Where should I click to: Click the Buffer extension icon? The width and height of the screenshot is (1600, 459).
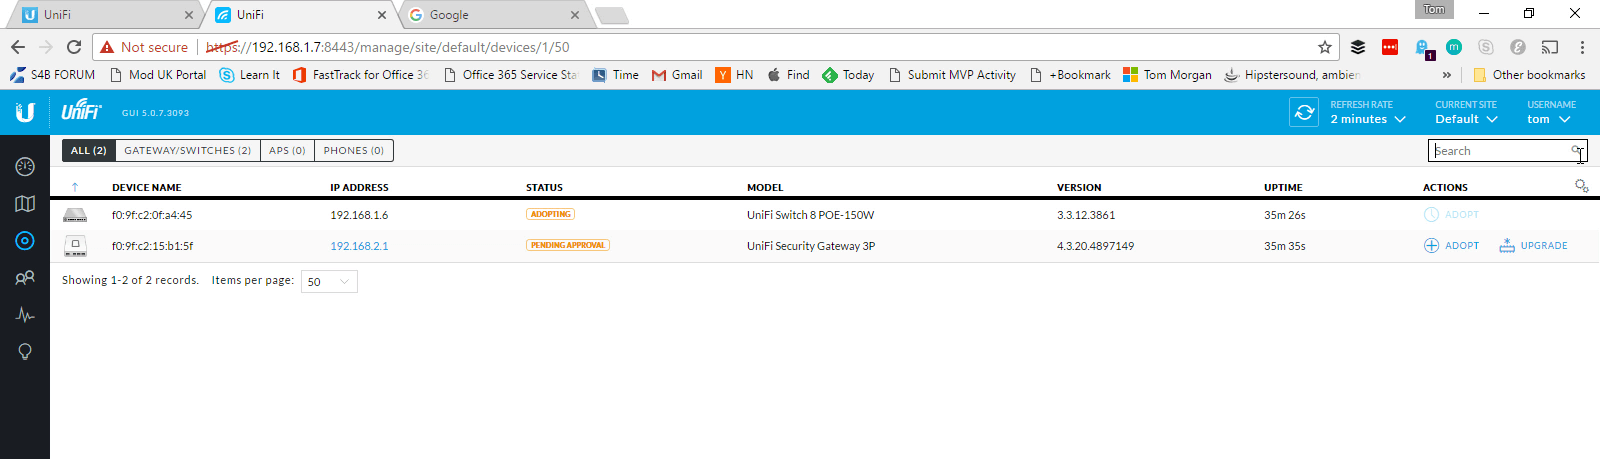pos(1358,47)
